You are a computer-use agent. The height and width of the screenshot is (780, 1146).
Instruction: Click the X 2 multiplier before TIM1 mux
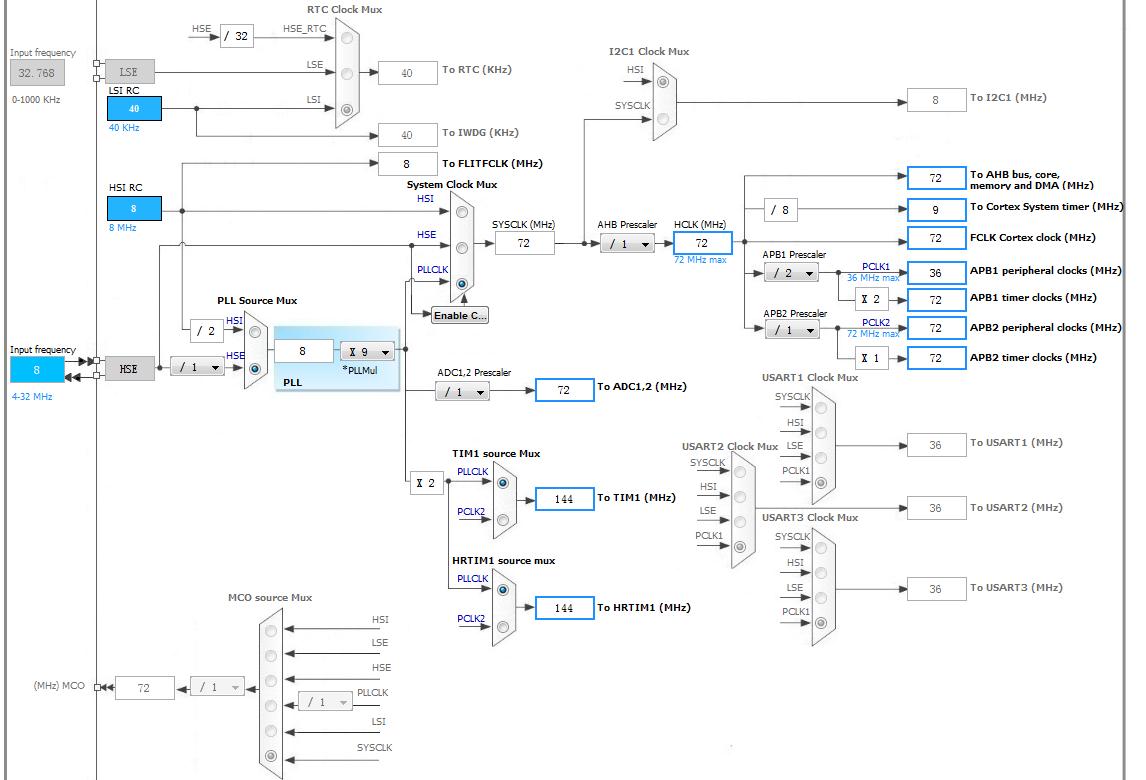coord(426,483)
